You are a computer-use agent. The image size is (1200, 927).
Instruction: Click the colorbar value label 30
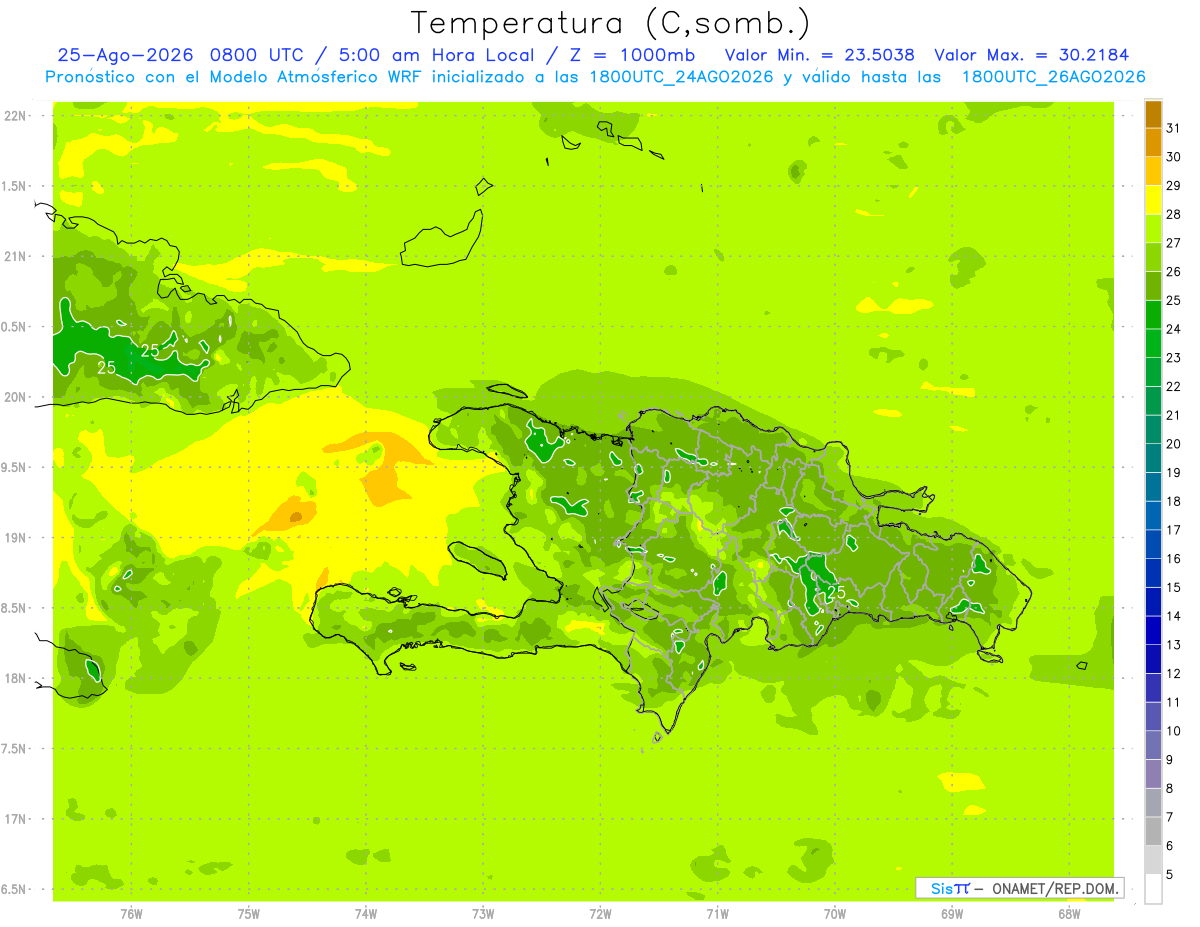coord(1174,157)
